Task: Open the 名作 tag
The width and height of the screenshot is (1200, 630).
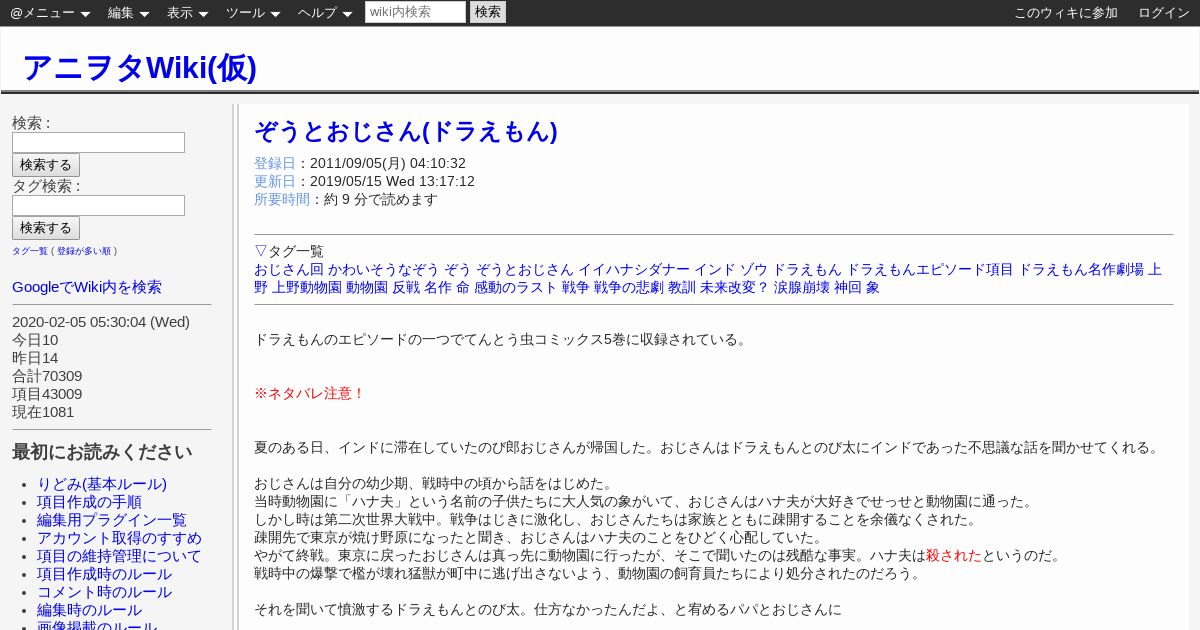Action: click(438, 287)
